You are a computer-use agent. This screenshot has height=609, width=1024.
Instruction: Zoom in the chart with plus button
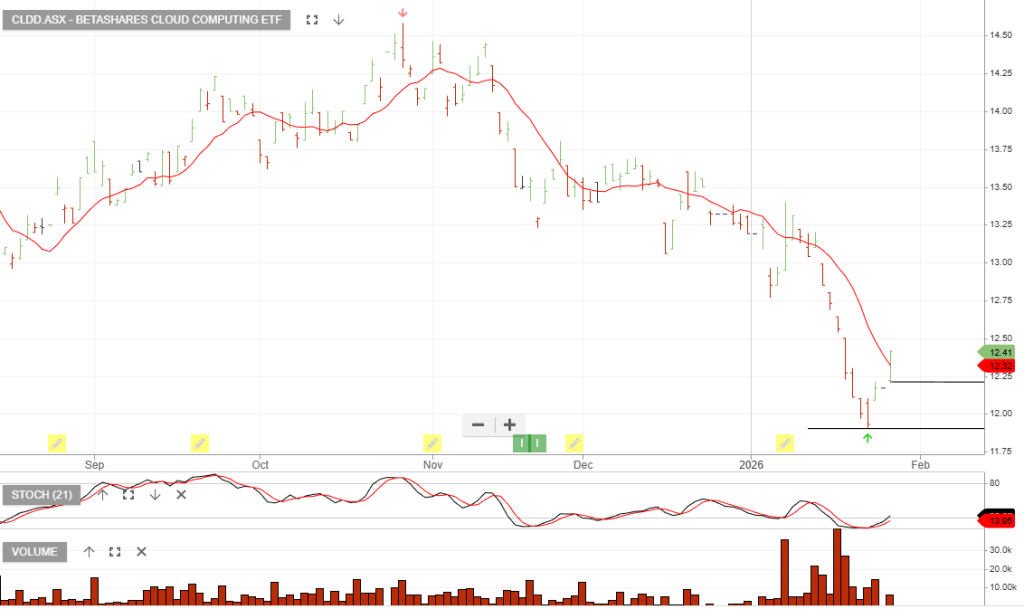[509, 424]
